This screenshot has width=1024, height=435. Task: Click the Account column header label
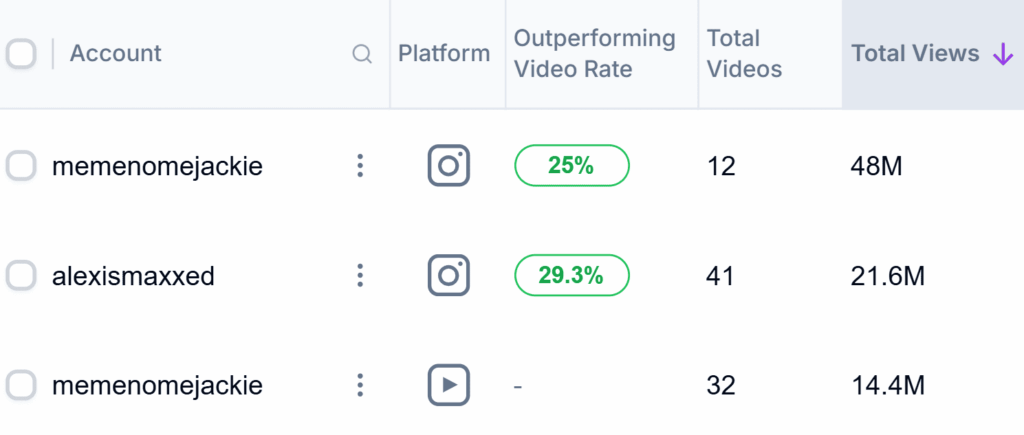point(116,54)
